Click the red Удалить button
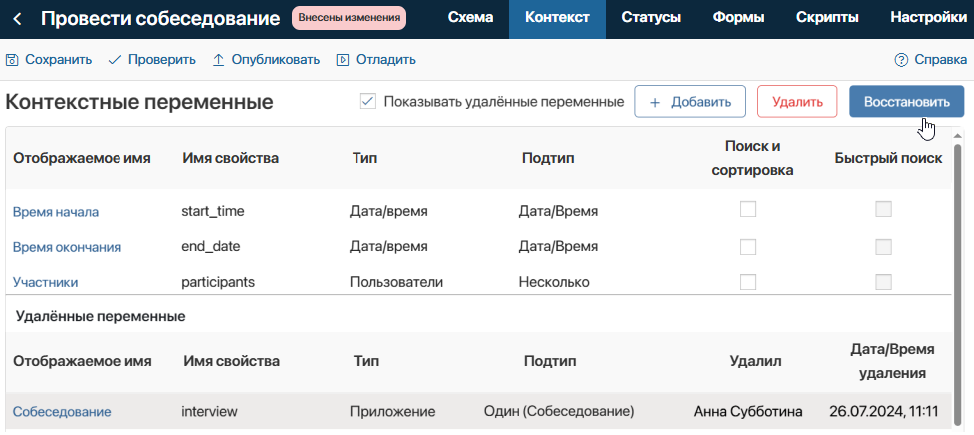The height and width of the screenshot is (435, 974). (x=798, y=102)
